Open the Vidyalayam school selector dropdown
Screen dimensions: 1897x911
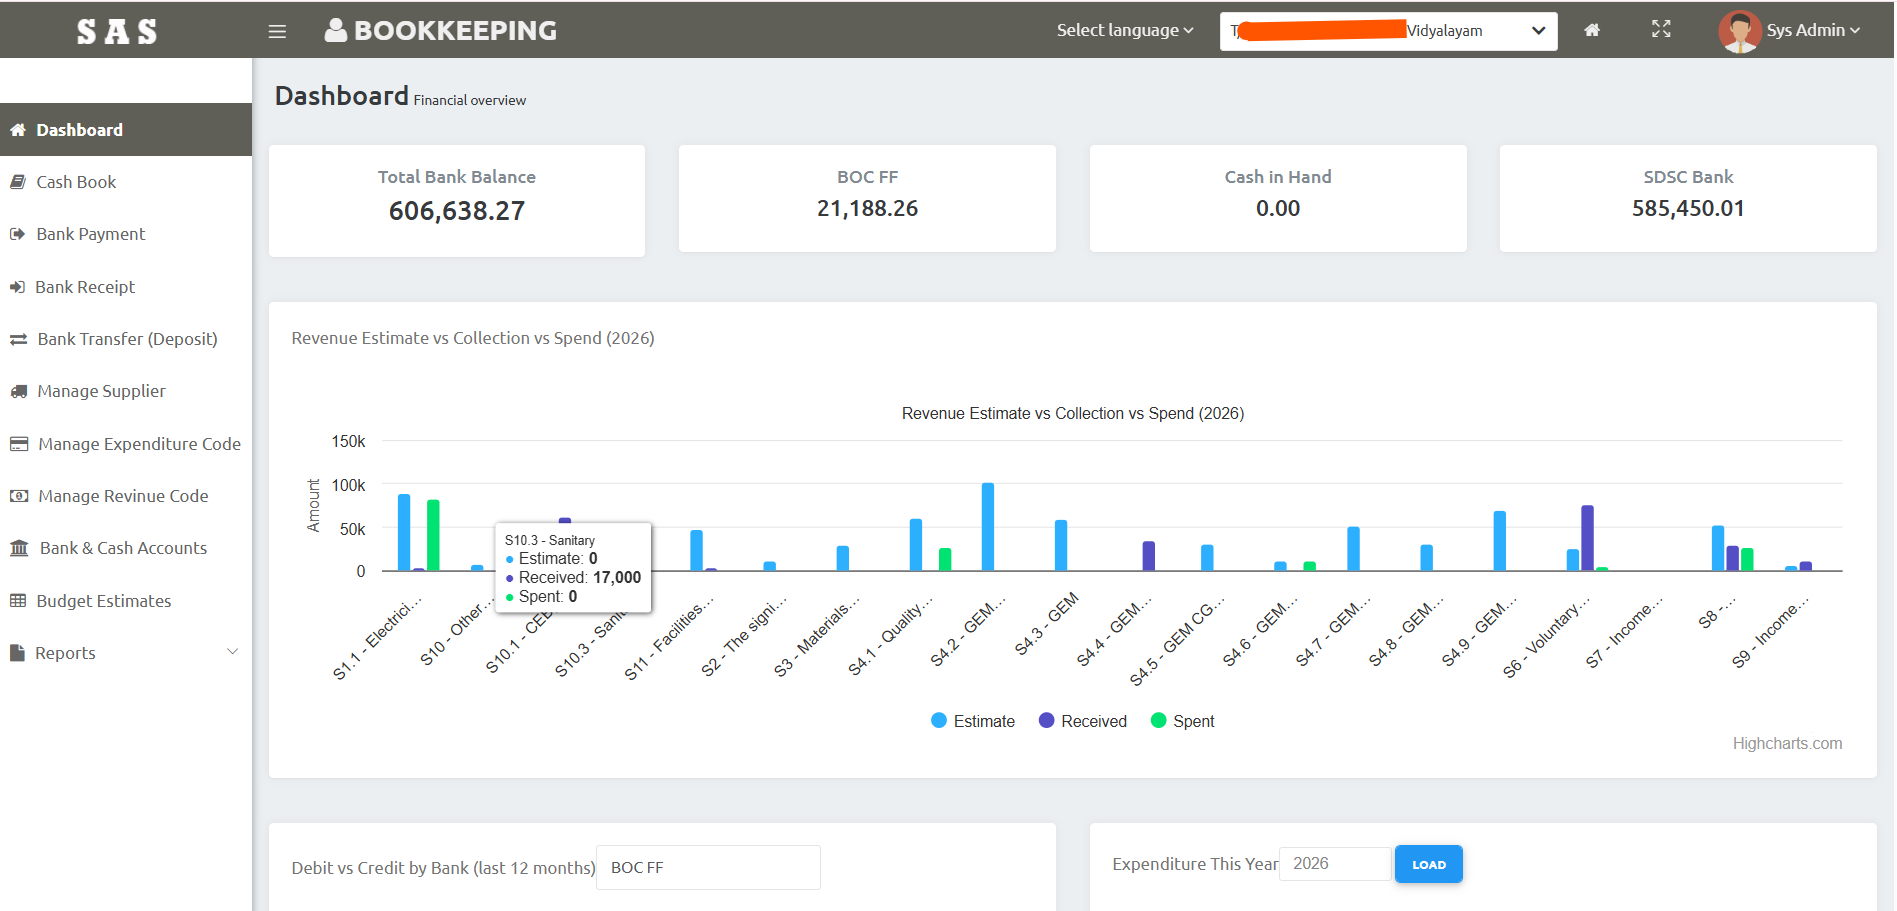click(1387, 31)
